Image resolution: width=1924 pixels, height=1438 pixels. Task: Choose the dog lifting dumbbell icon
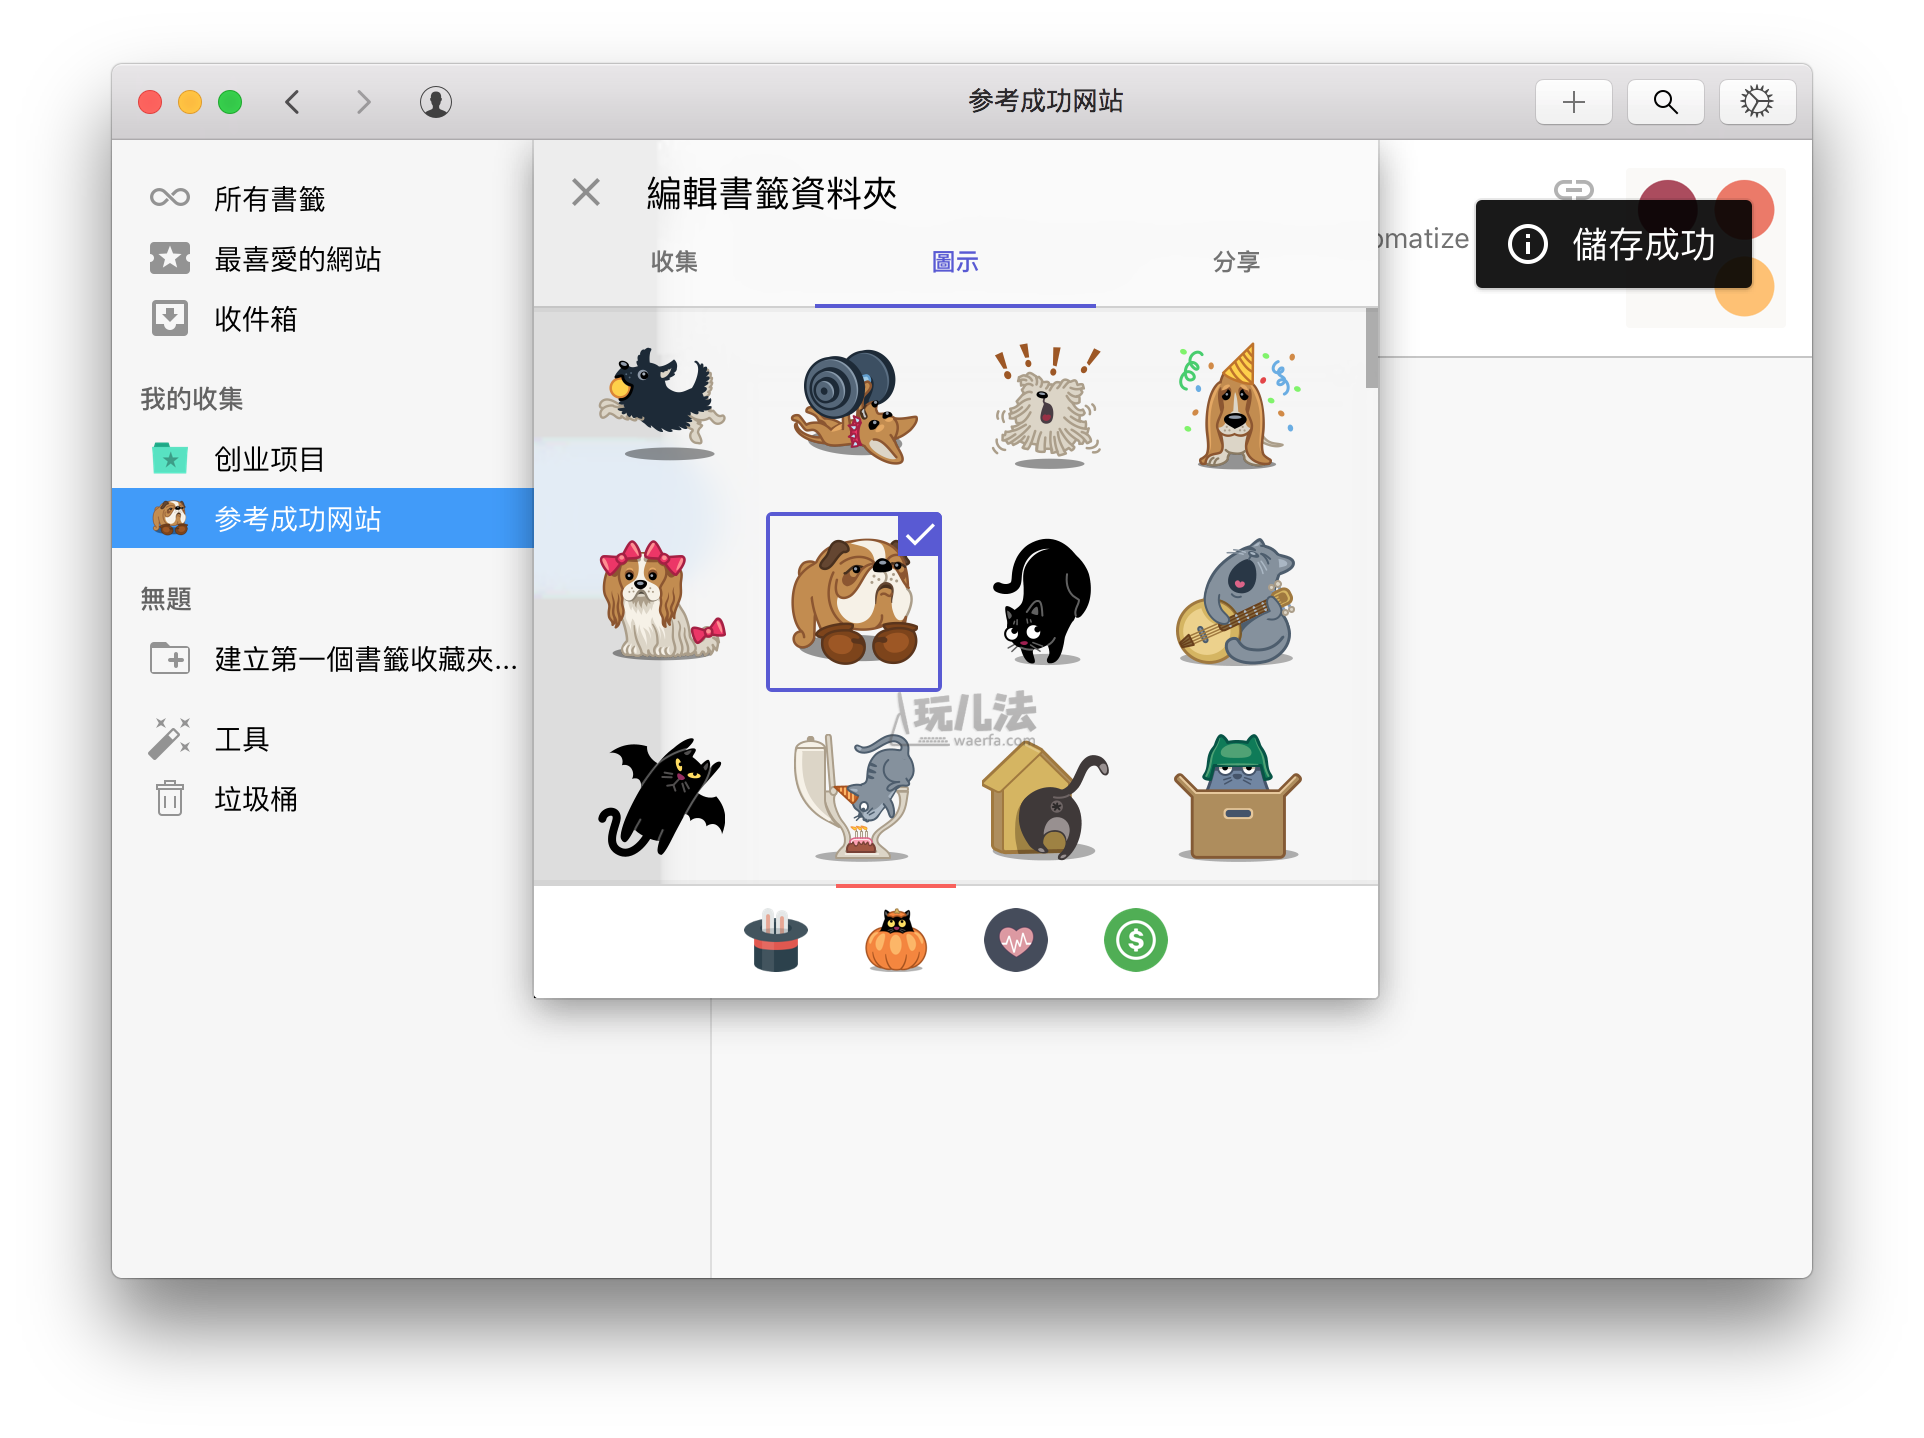click(x=853, y=406)
